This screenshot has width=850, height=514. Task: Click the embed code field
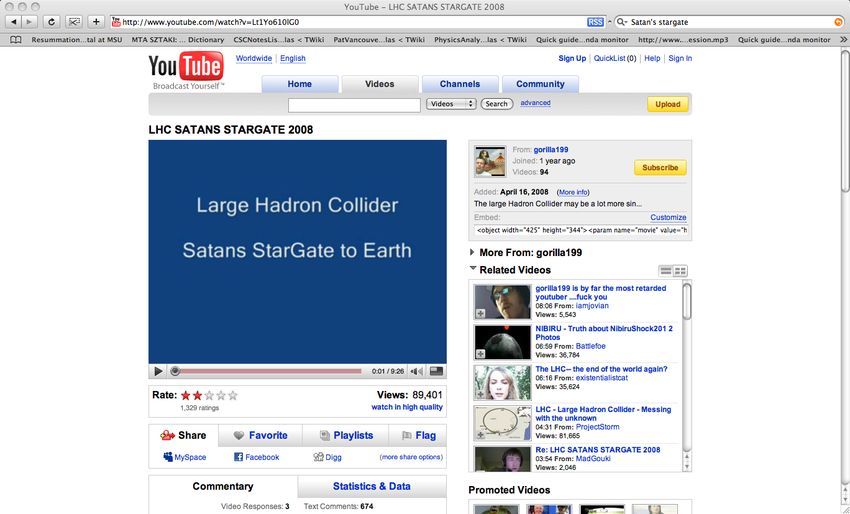(x=581, y=230)
